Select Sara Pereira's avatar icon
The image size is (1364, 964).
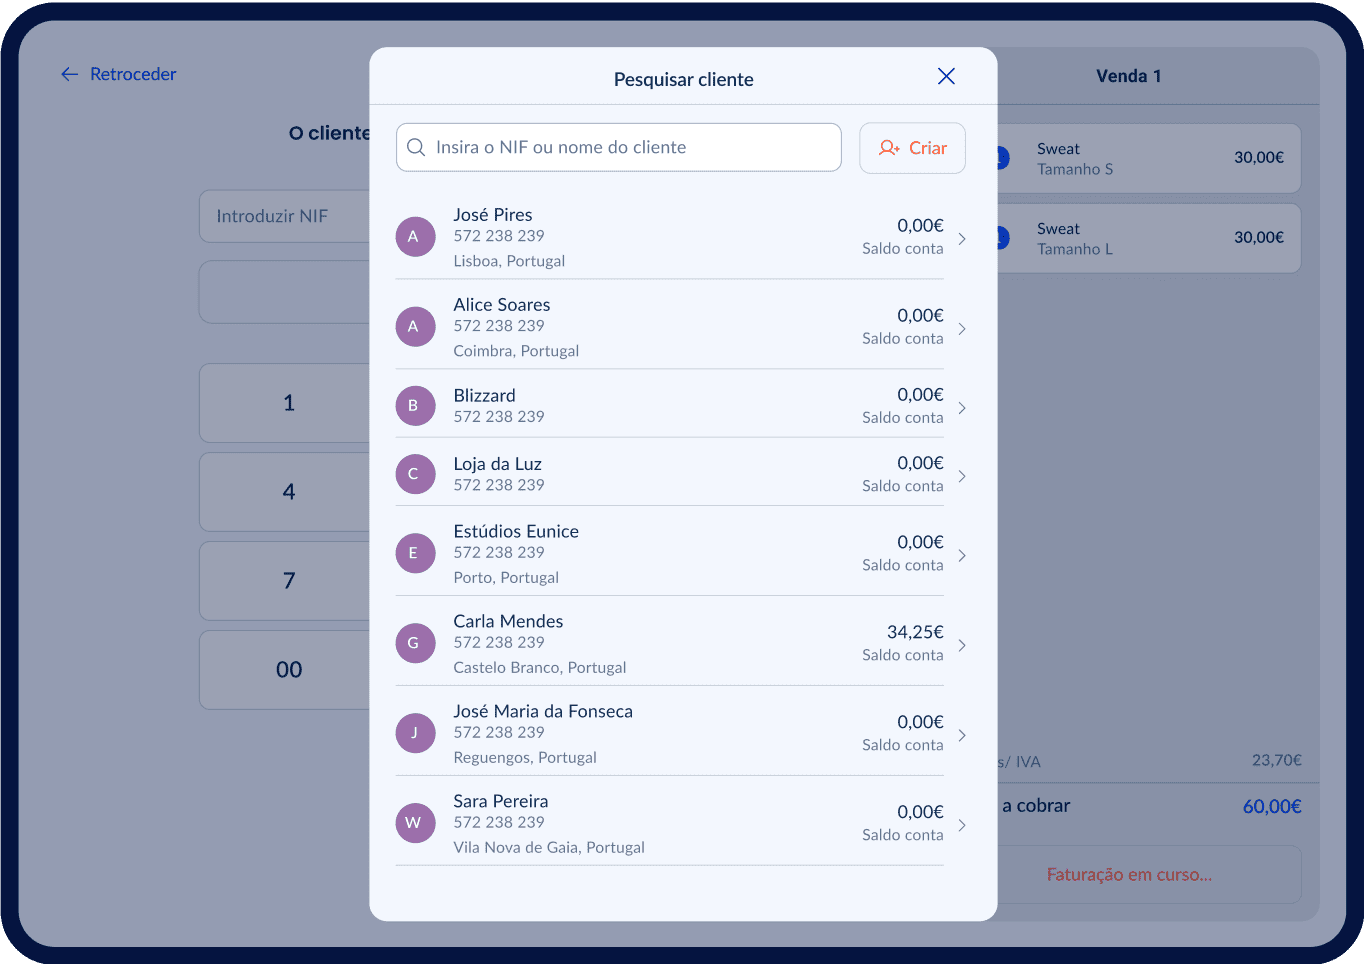[416, 822]
